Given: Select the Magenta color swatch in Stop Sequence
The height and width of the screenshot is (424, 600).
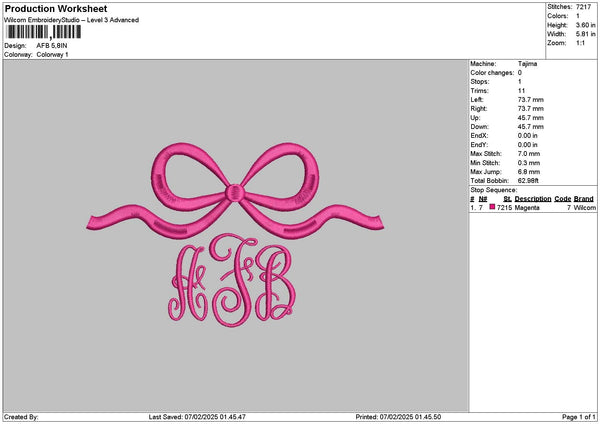Looking at the screenshot, I should point(492,207).
